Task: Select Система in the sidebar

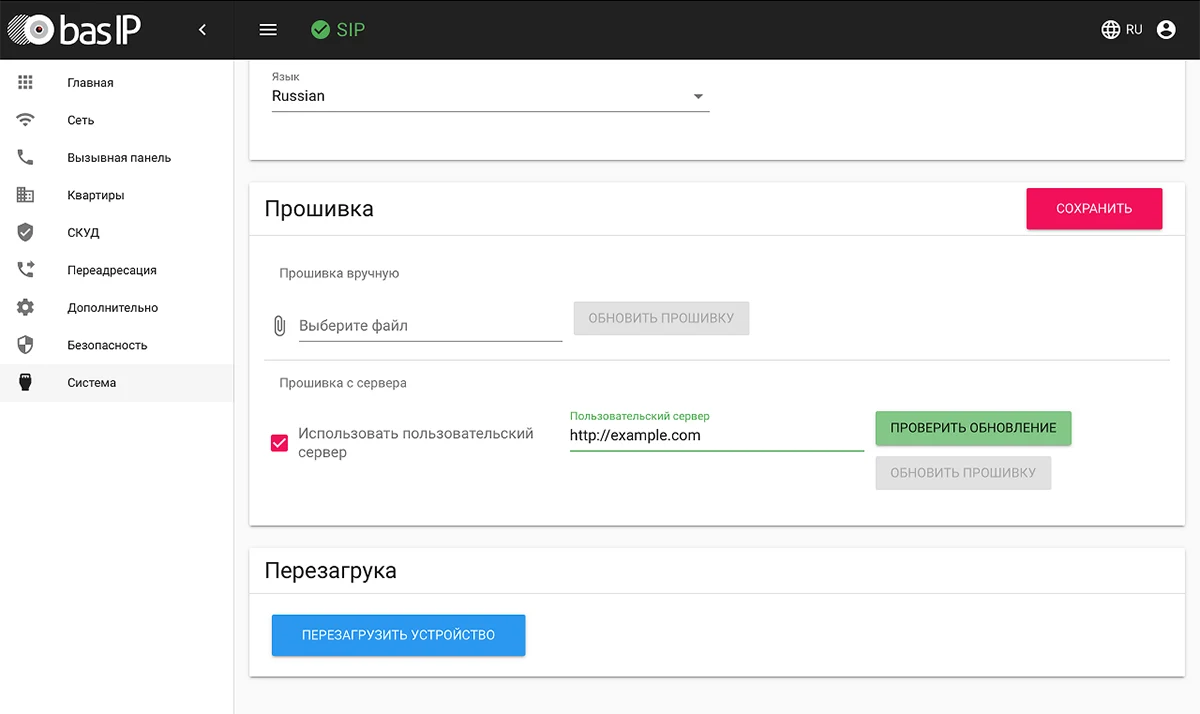Action: pos(92,383)
